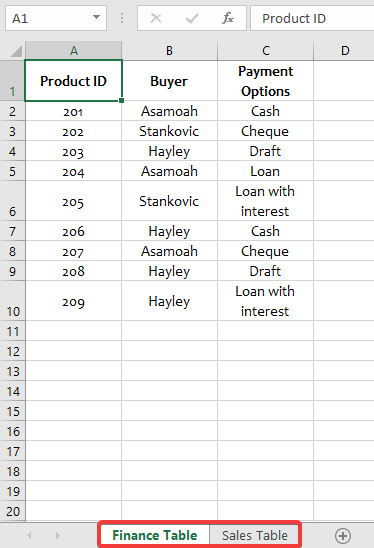
Task: Click the formula bar showing Product ID
Action: tap(312, 18)
